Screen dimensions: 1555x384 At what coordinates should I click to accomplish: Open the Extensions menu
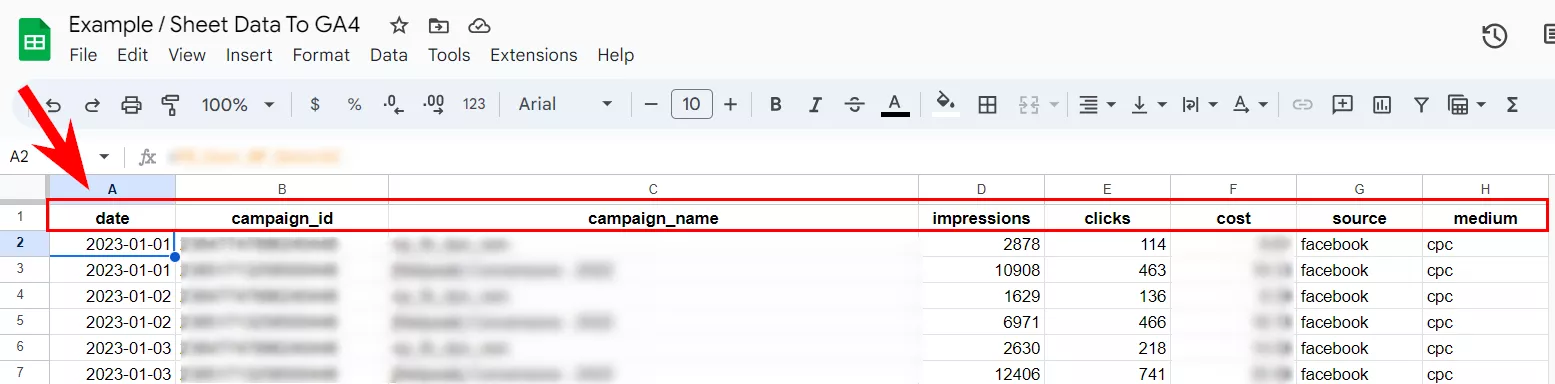[x=533, y=55]
